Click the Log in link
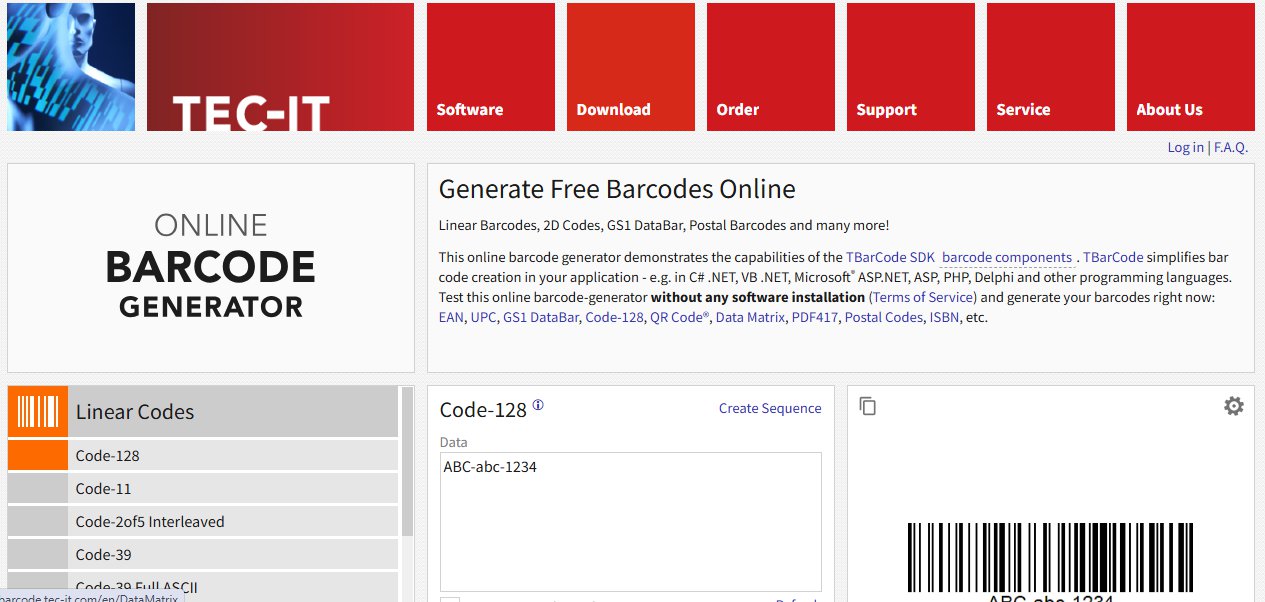Viewport: 1265px width, 602px height. click(1185, 146)
